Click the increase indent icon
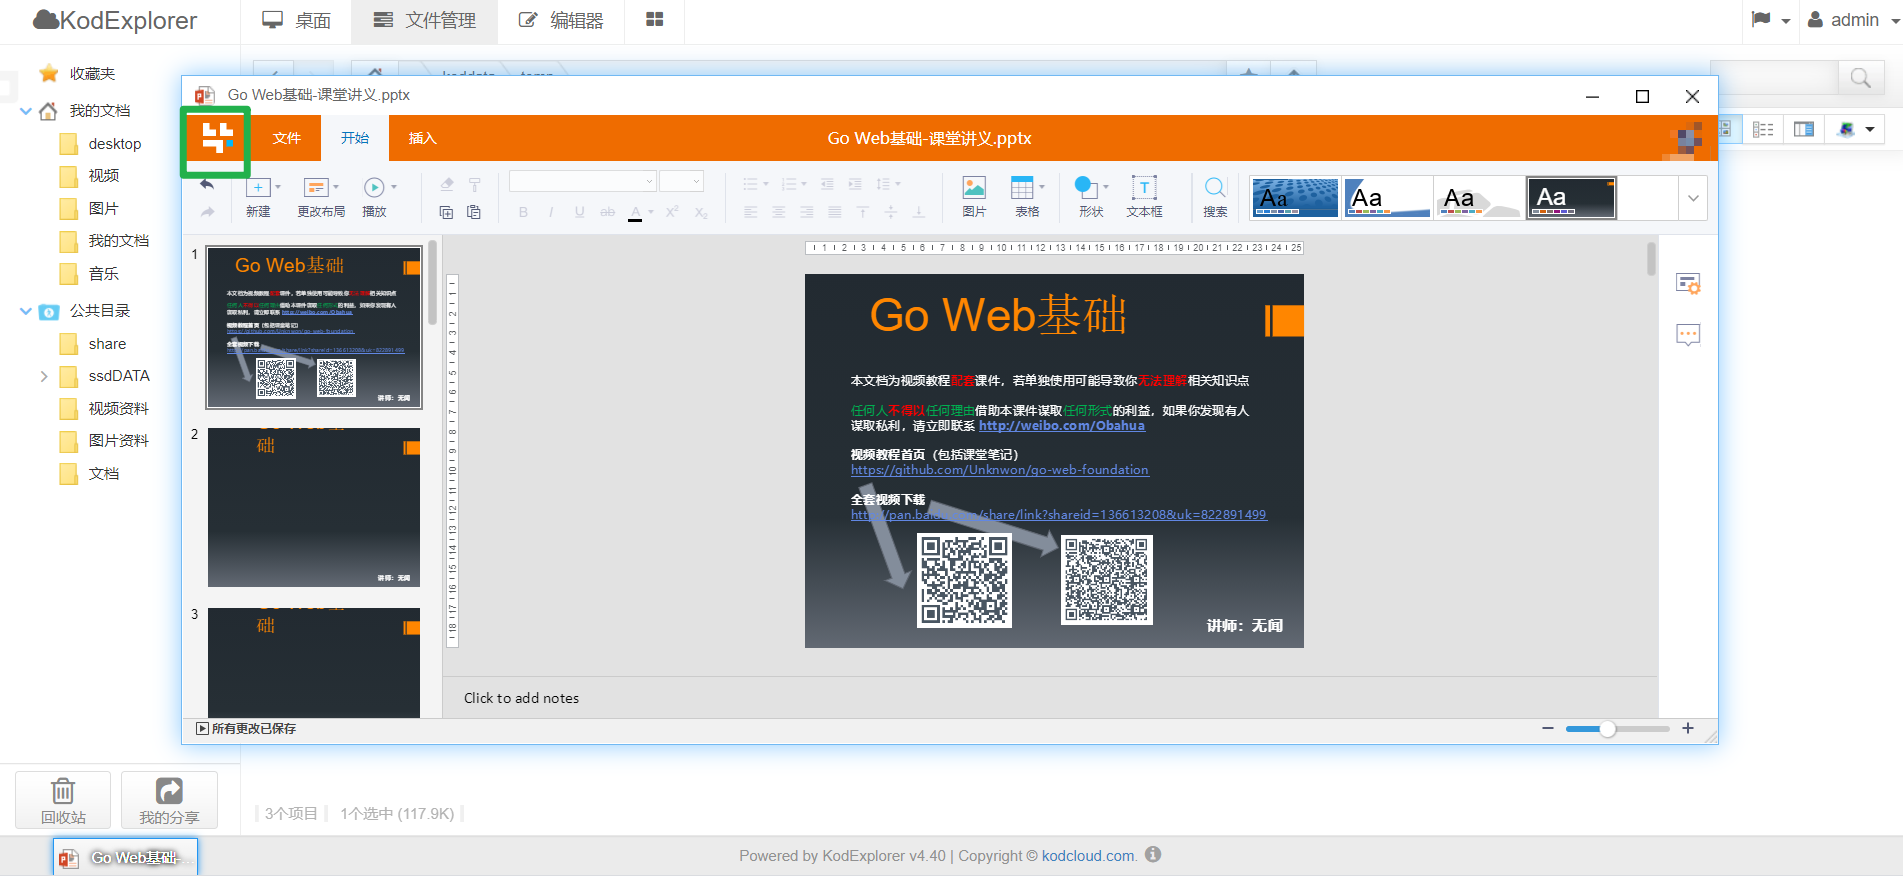Viewport: 1903px width, 877px height. tap(855, 184)
